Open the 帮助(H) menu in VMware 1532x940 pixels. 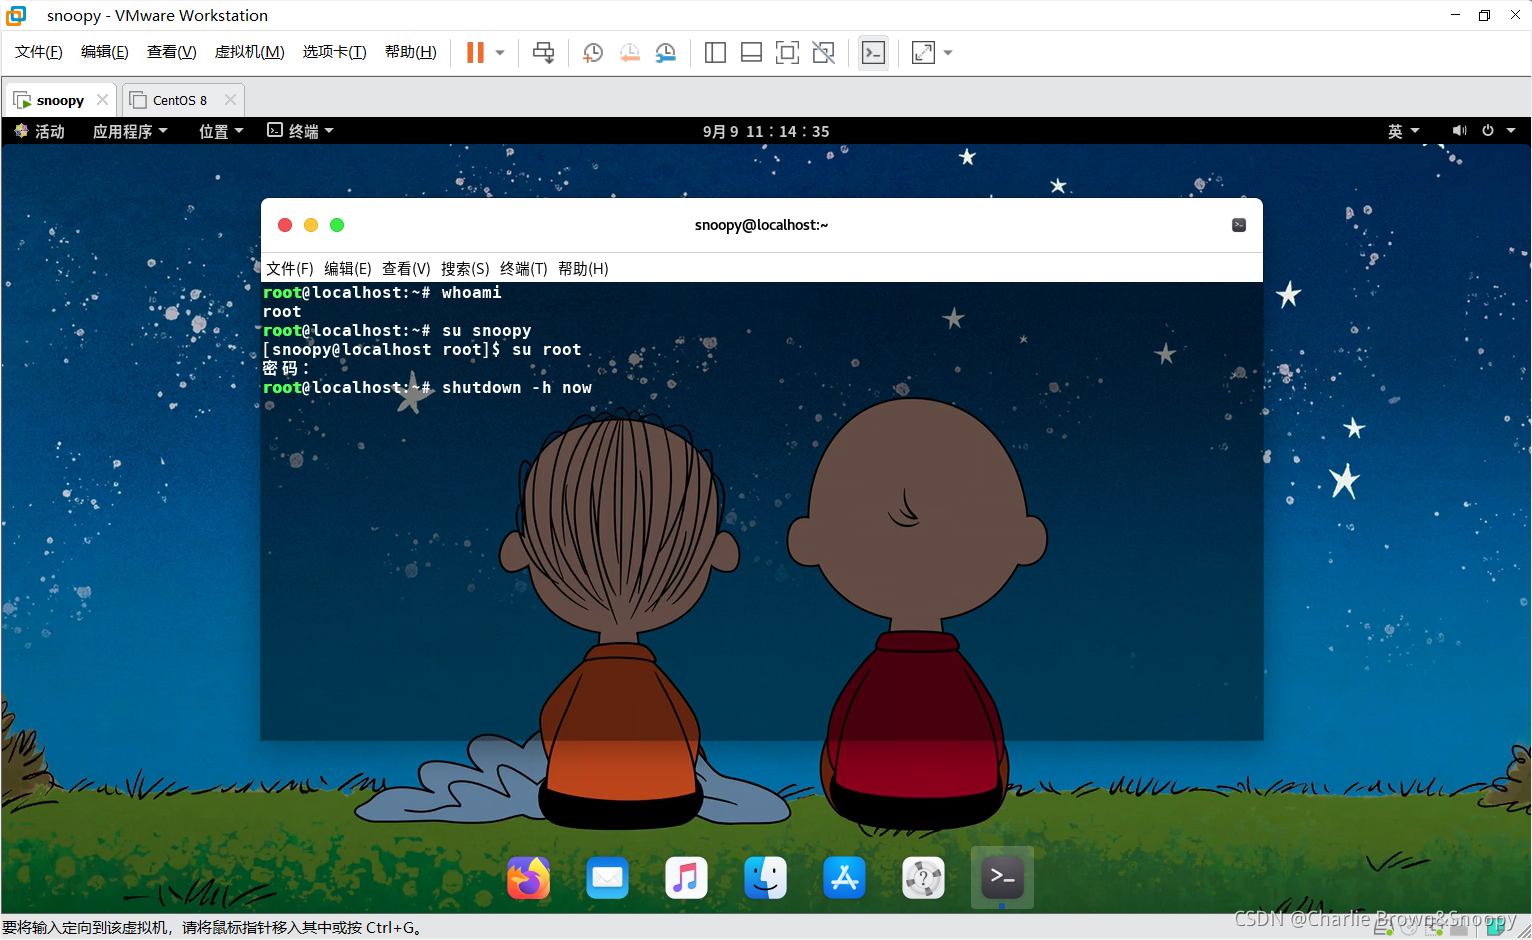pyautogui.click(x=411, y=52)
